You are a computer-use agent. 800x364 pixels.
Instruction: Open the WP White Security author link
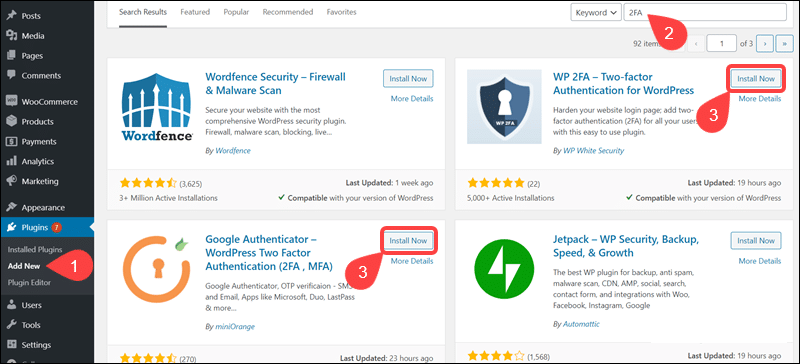(593, 151)
